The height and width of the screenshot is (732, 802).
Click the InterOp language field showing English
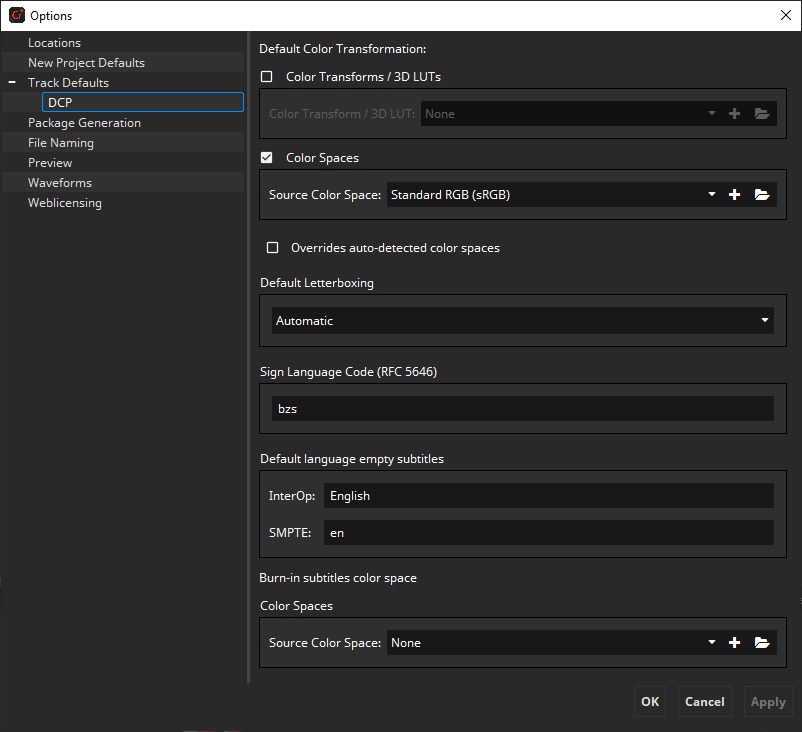(x=548, y=496)
